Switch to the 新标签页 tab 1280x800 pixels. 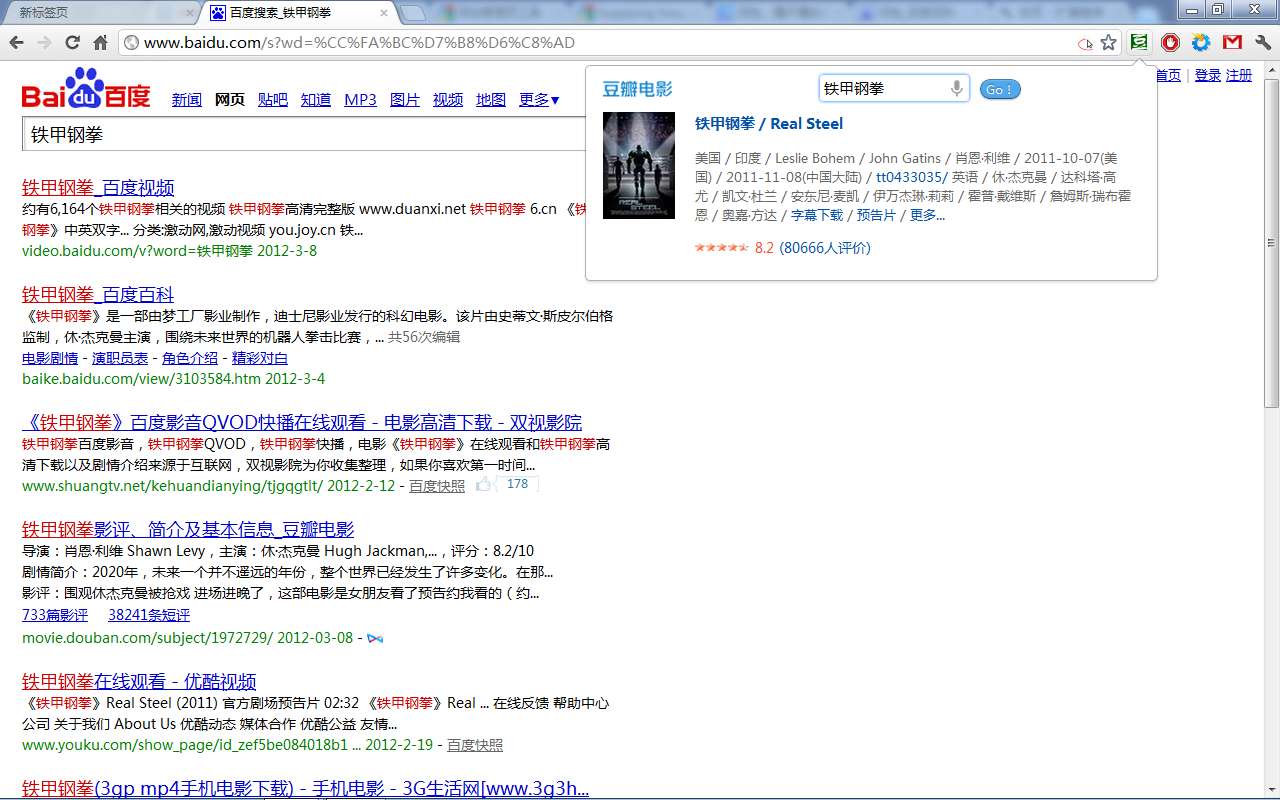[x=100, y=13]
